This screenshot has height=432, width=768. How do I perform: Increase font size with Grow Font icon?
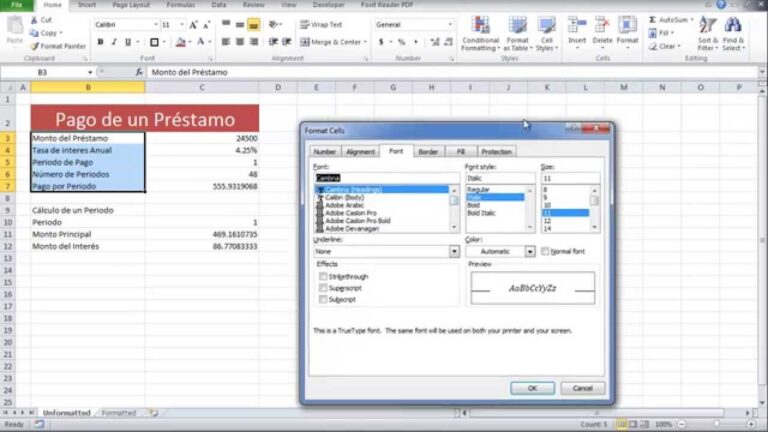pos(193,24)
